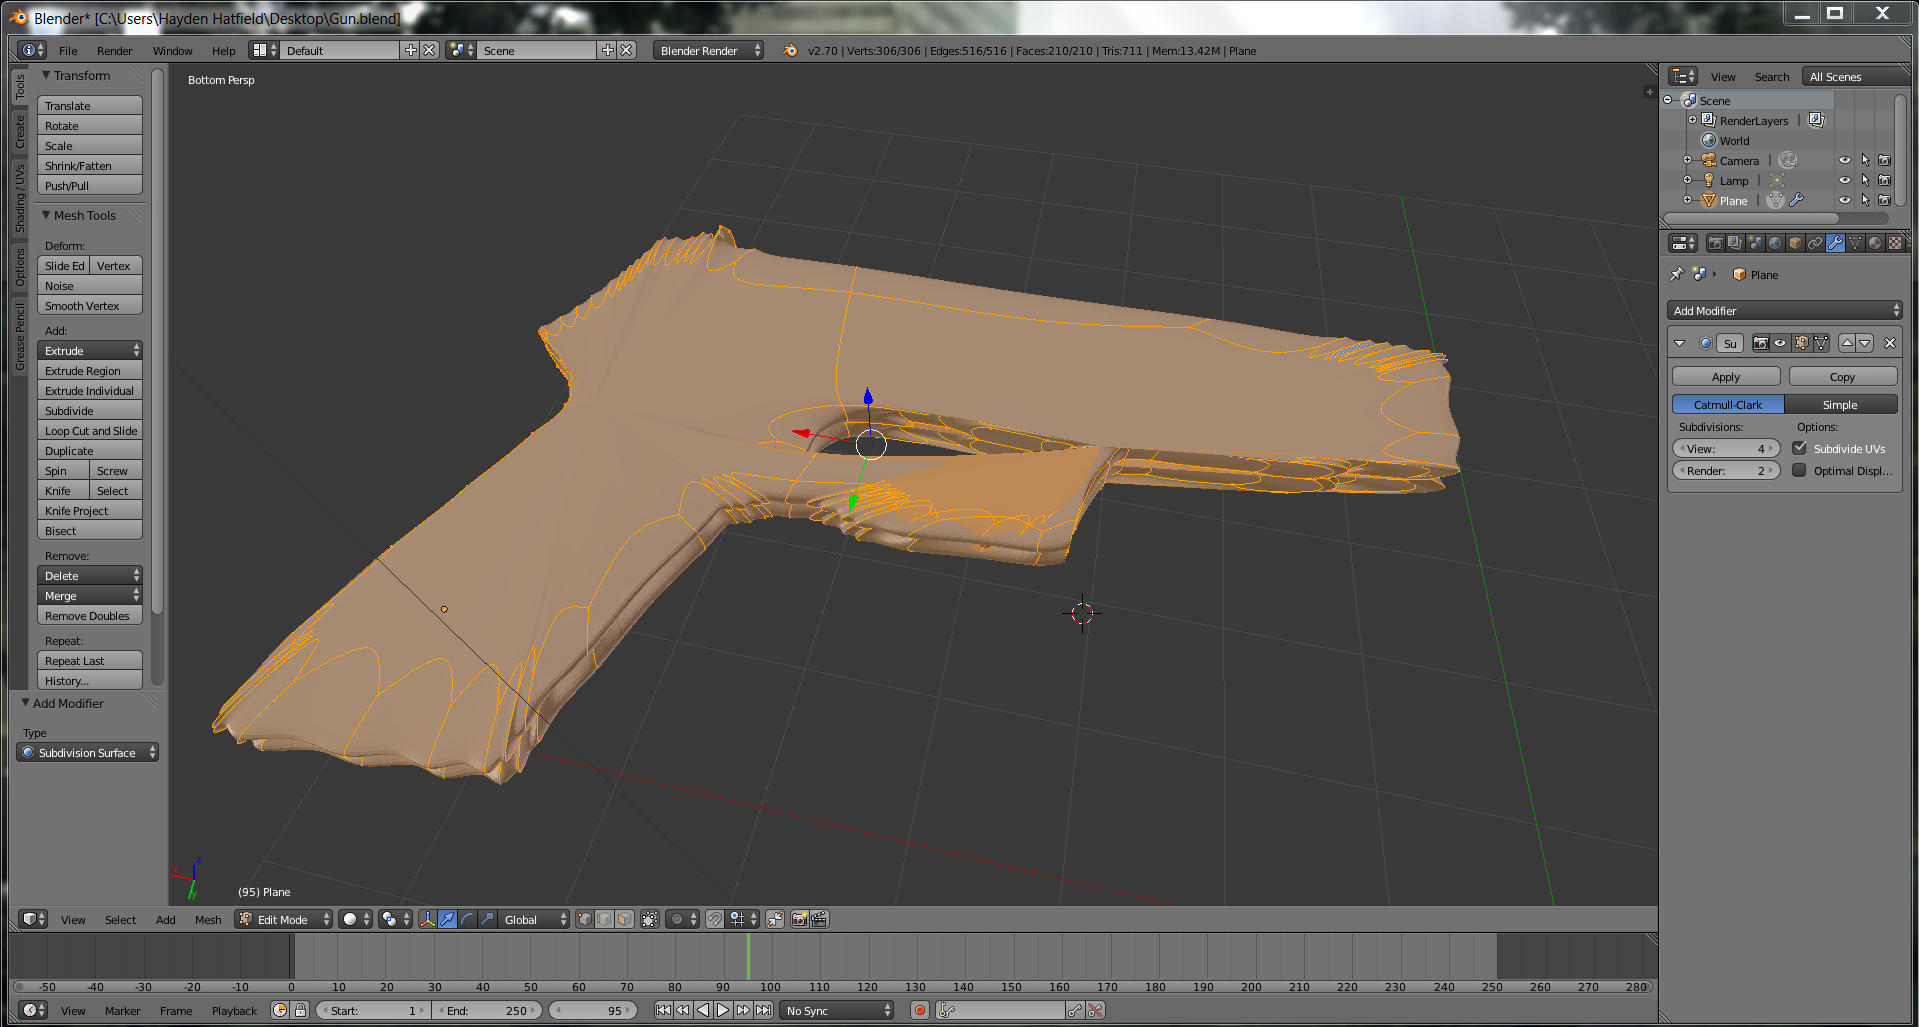Select the Simple subdivision type

click(1840, 404)
